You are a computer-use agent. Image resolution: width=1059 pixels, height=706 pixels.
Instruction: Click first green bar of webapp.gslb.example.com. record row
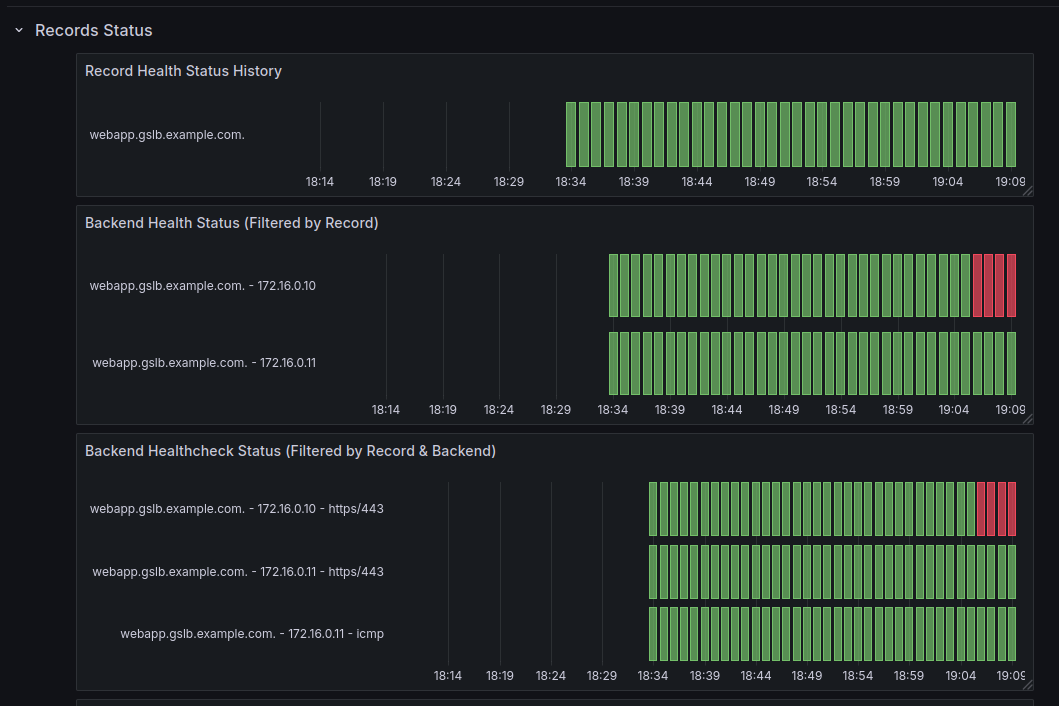point(571,134)
